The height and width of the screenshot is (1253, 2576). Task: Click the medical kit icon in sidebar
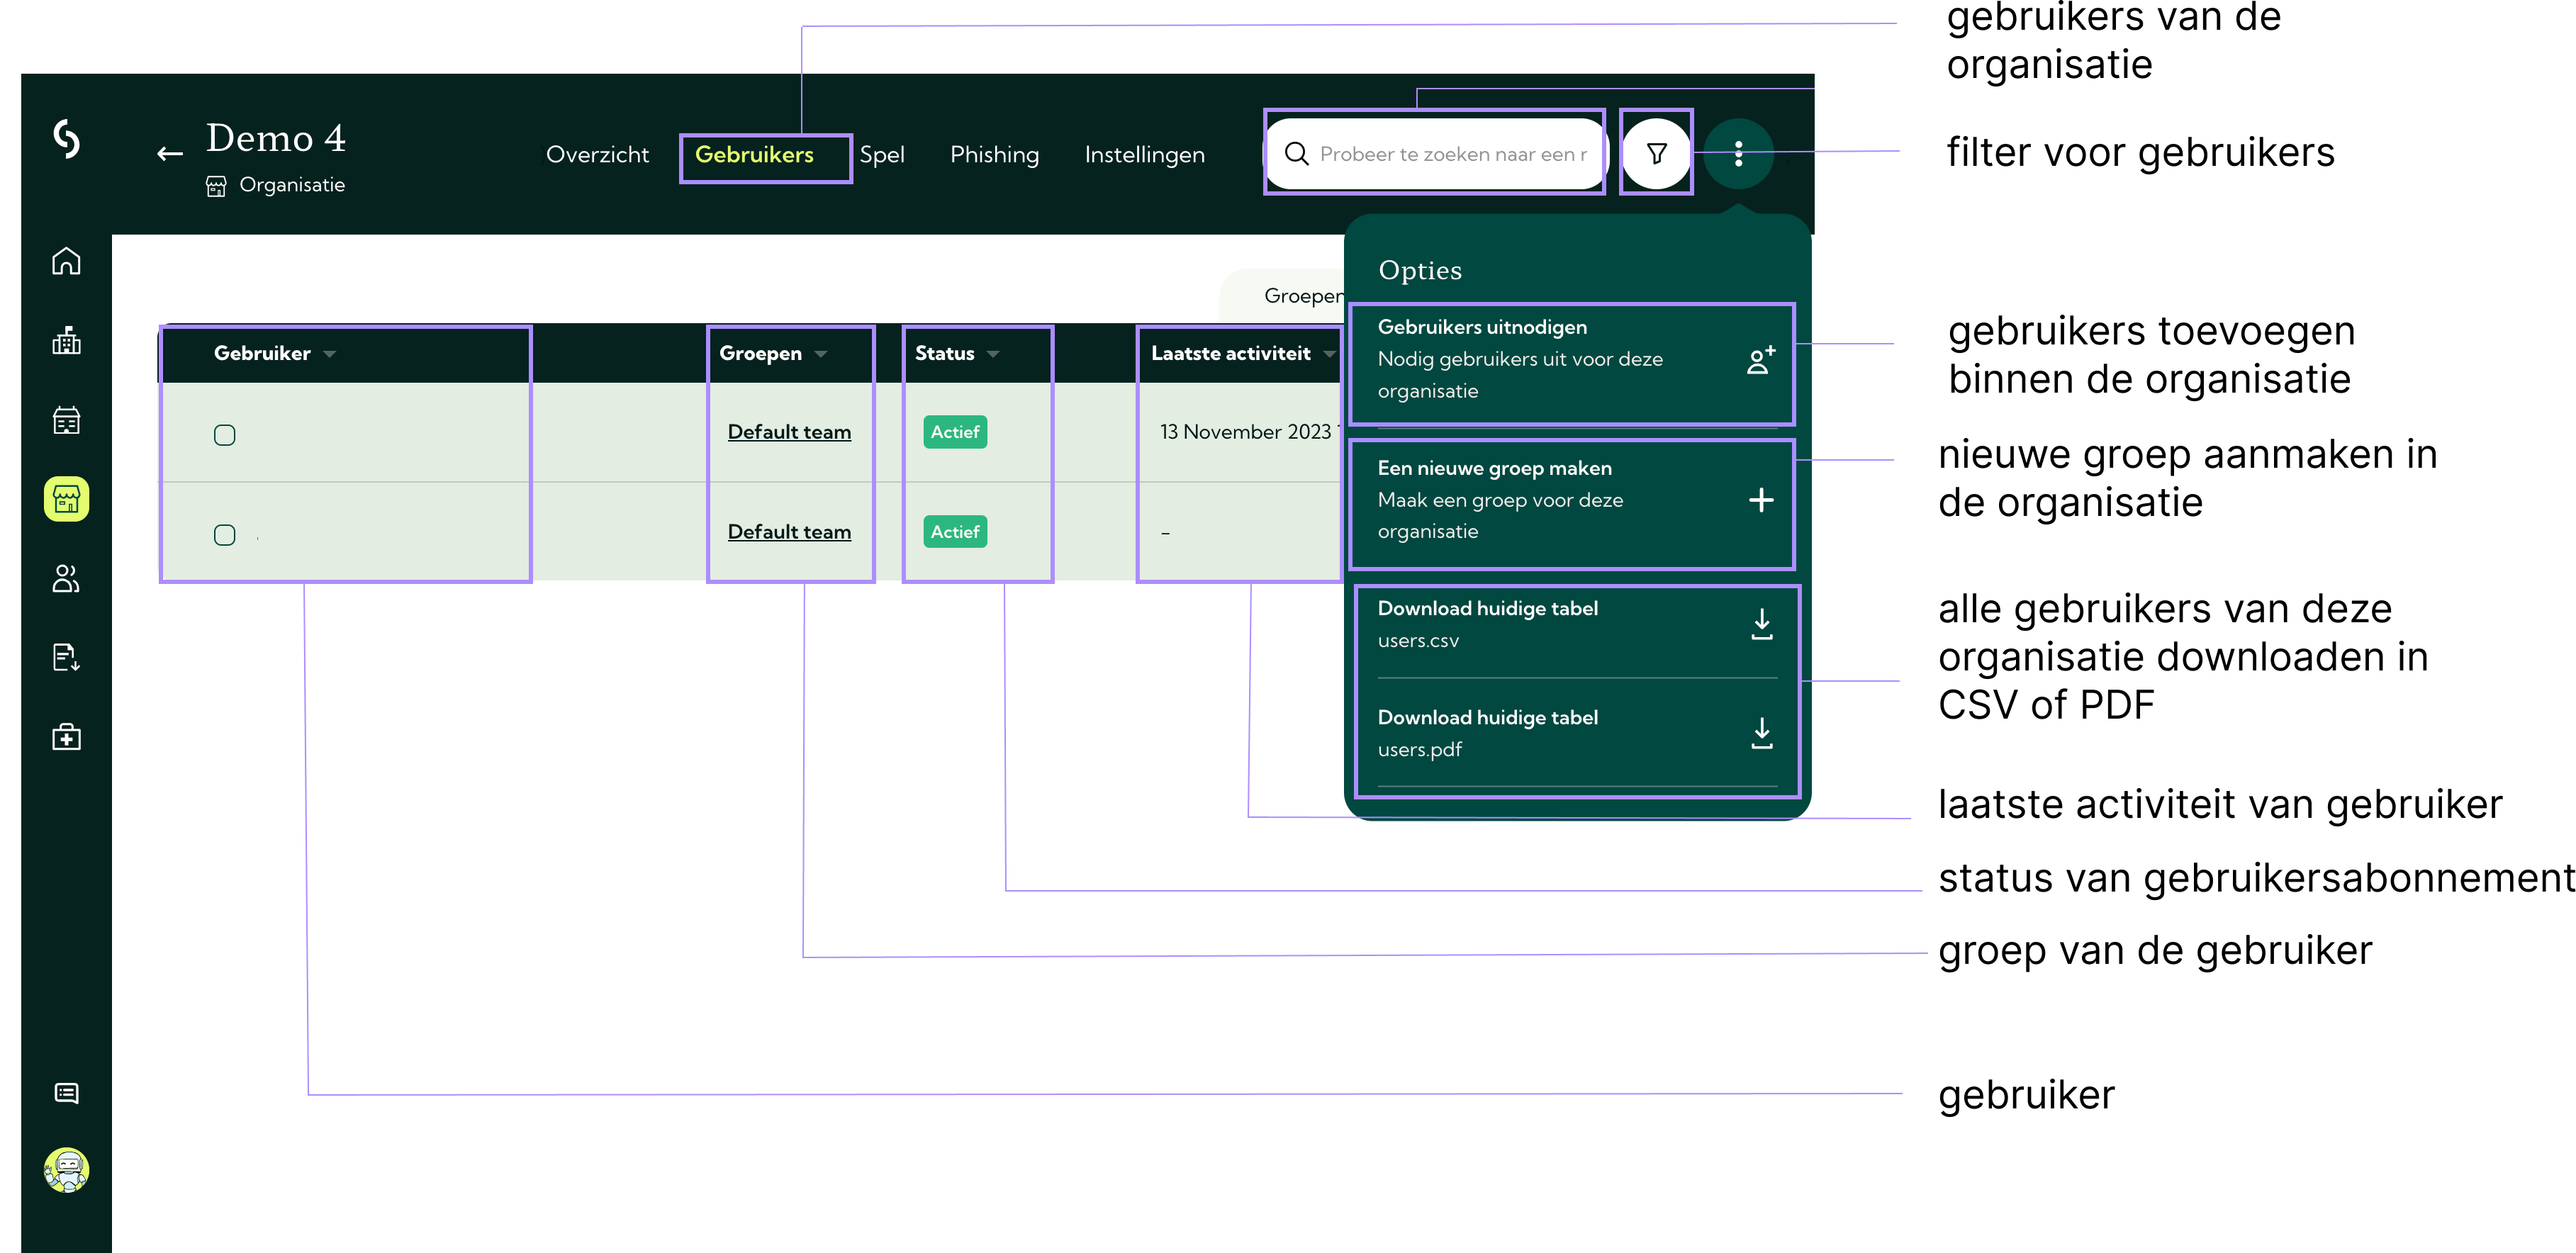(66, 737)
